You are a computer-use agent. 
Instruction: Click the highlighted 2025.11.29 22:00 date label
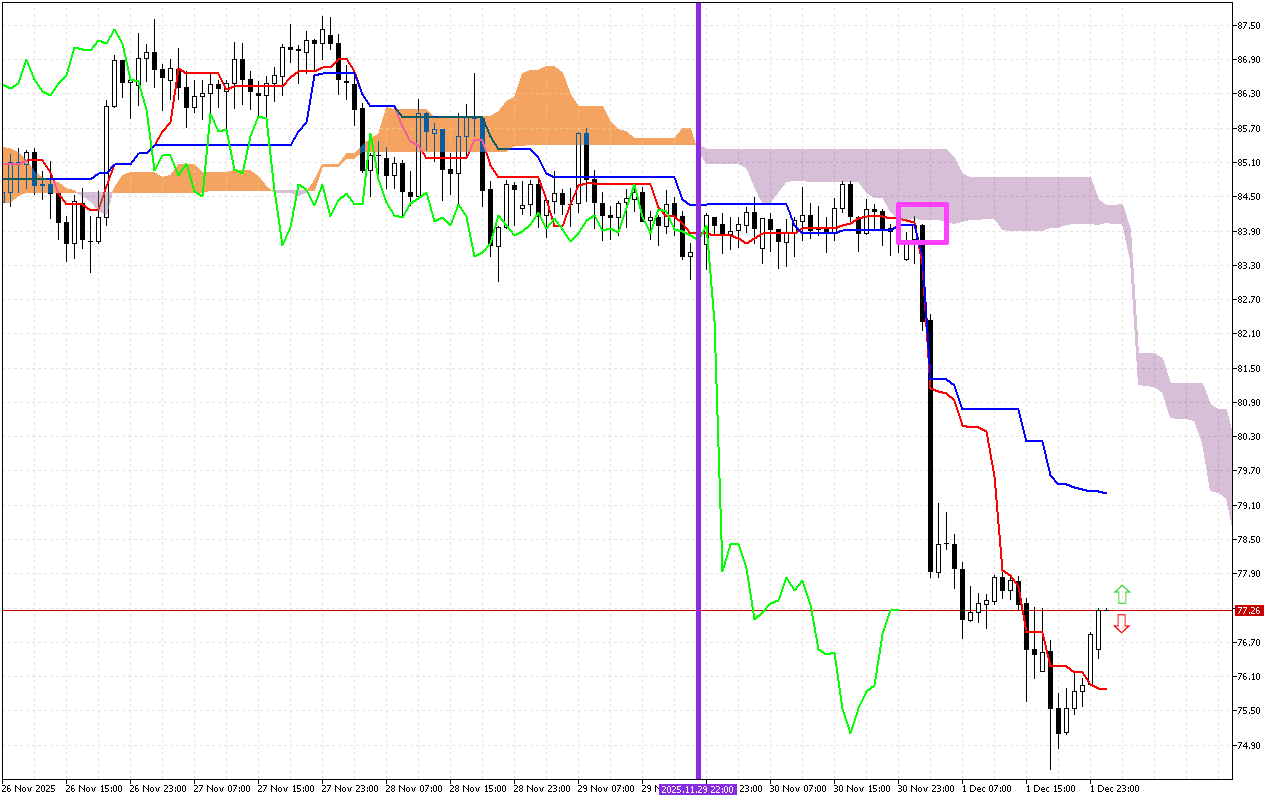698,789
